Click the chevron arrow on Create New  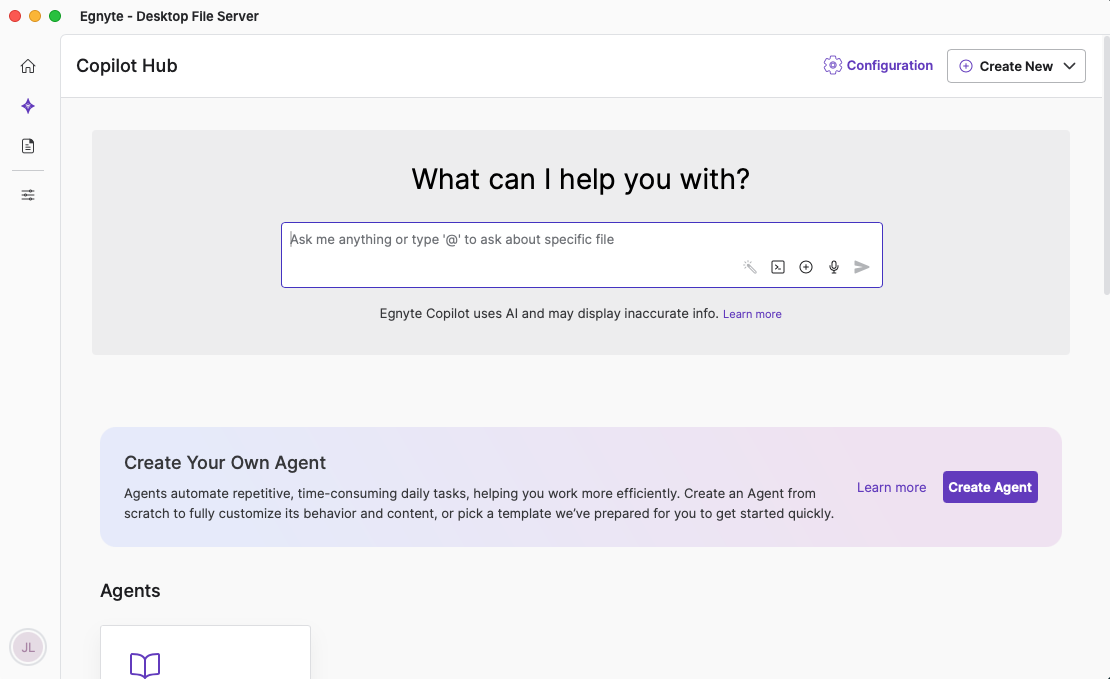pyautogui.click(x=1069, y=66)
